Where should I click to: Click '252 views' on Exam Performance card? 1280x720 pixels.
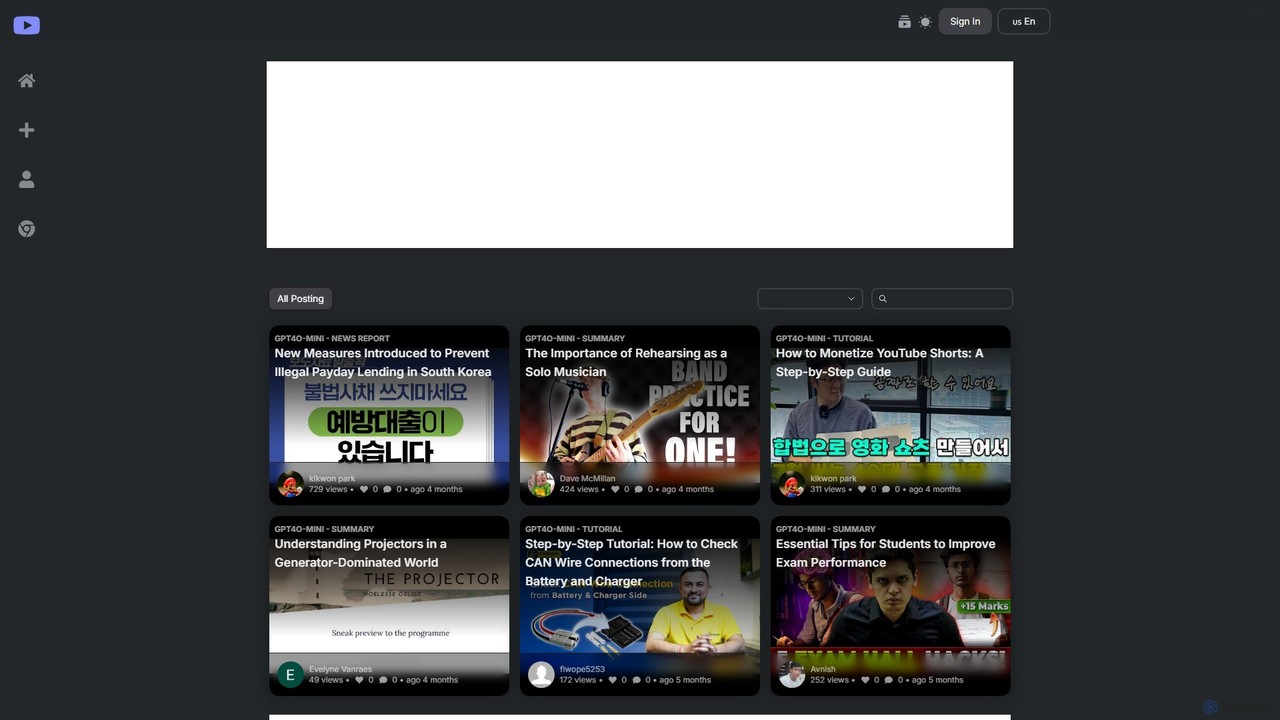tap(830, 680)
